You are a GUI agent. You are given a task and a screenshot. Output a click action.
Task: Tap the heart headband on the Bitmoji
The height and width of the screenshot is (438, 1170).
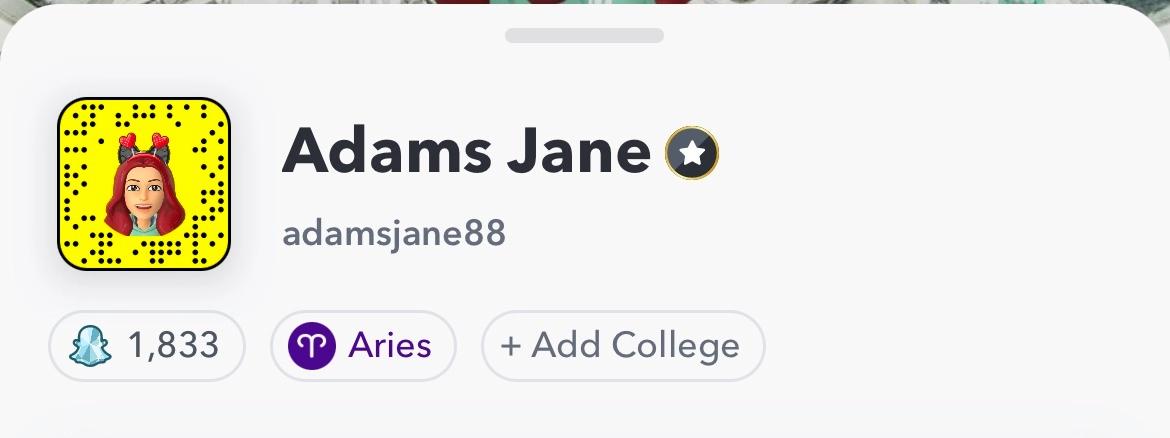(x=144, y=142)
